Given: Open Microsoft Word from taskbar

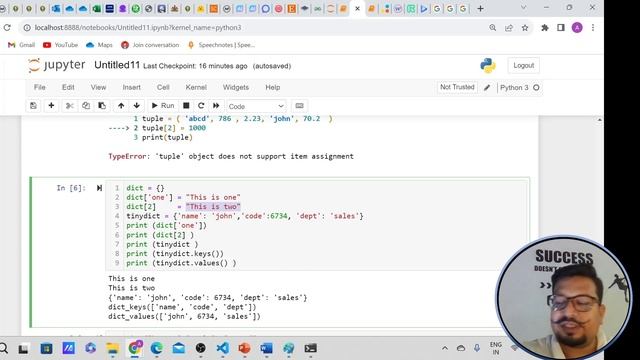Looking at the screenshot, I should point(267,348).
